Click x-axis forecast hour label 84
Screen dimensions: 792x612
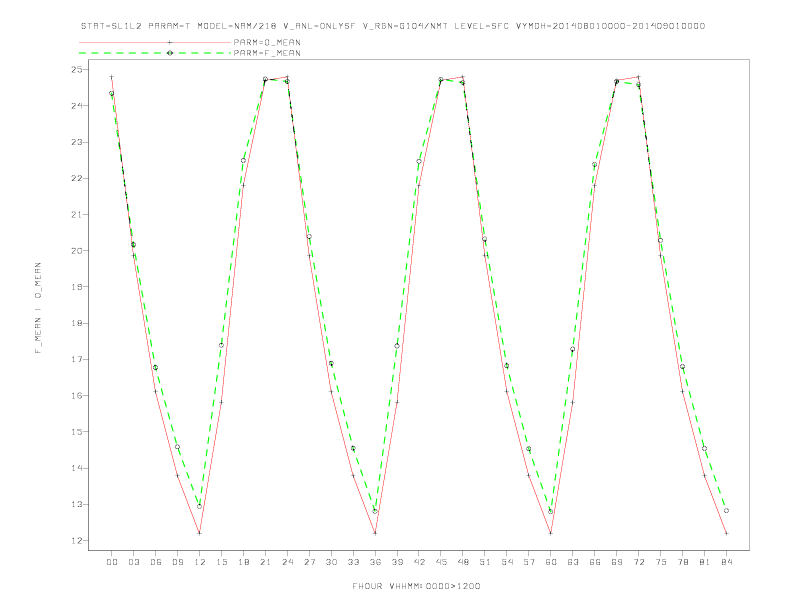click(726, 562)
